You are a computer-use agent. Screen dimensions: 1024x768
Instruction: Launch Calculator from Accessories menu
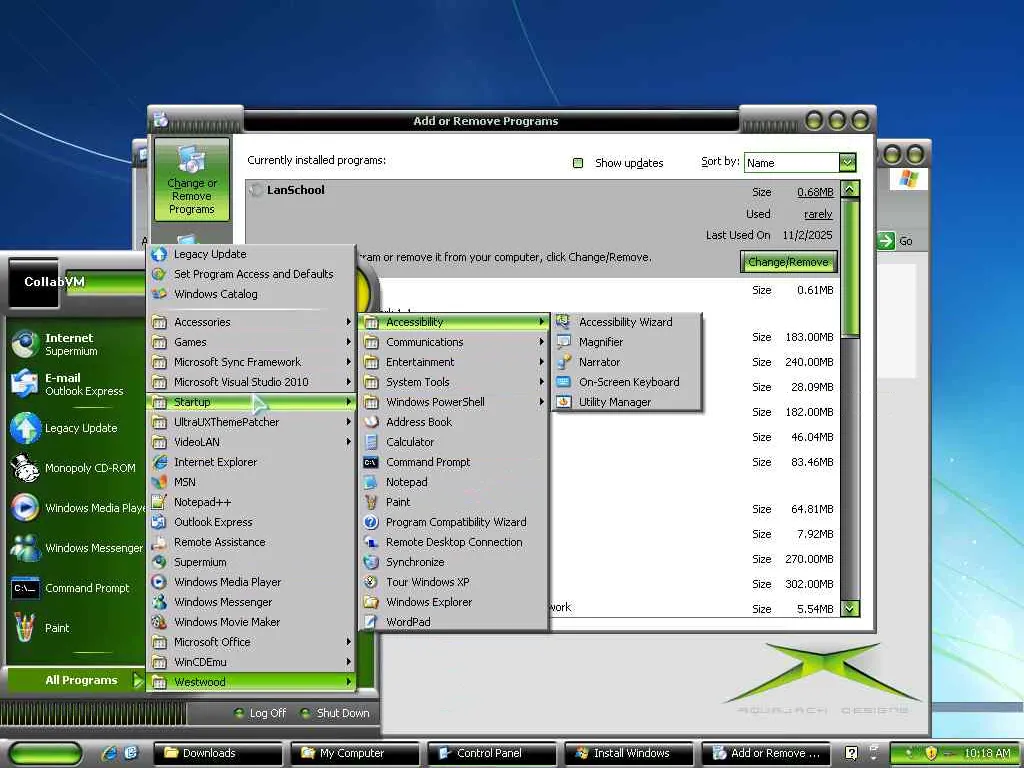pyautogui.click(x=454, y=442)
